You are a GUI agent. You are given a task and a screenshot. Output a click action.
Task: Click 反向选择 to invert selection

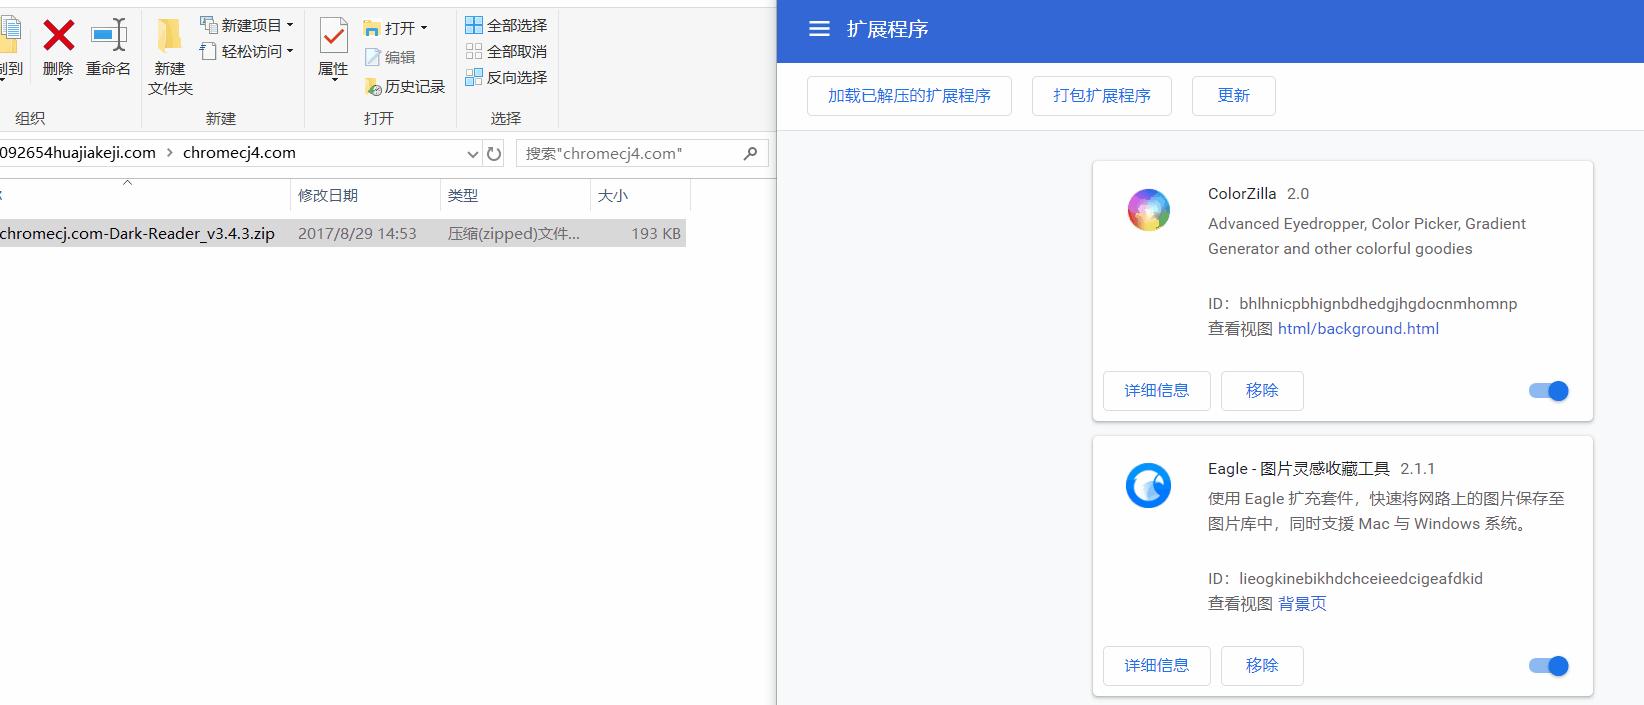[x=506, y=77]
